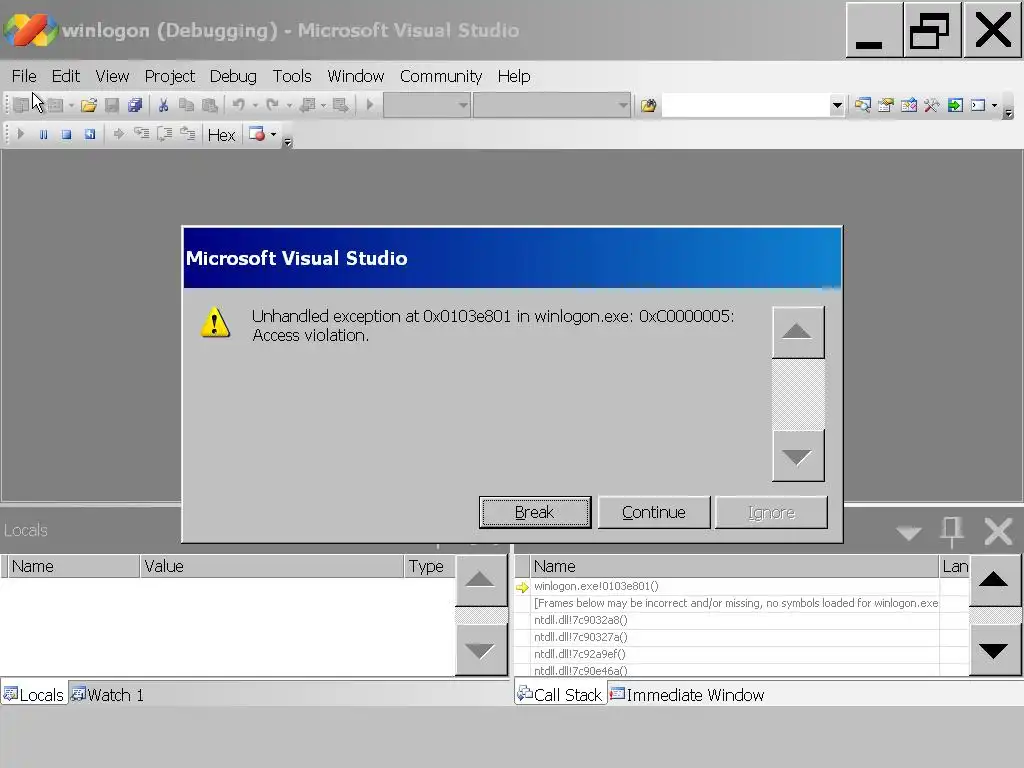
Task: Click the Save disk icon
Action: (x=112, y=105)
